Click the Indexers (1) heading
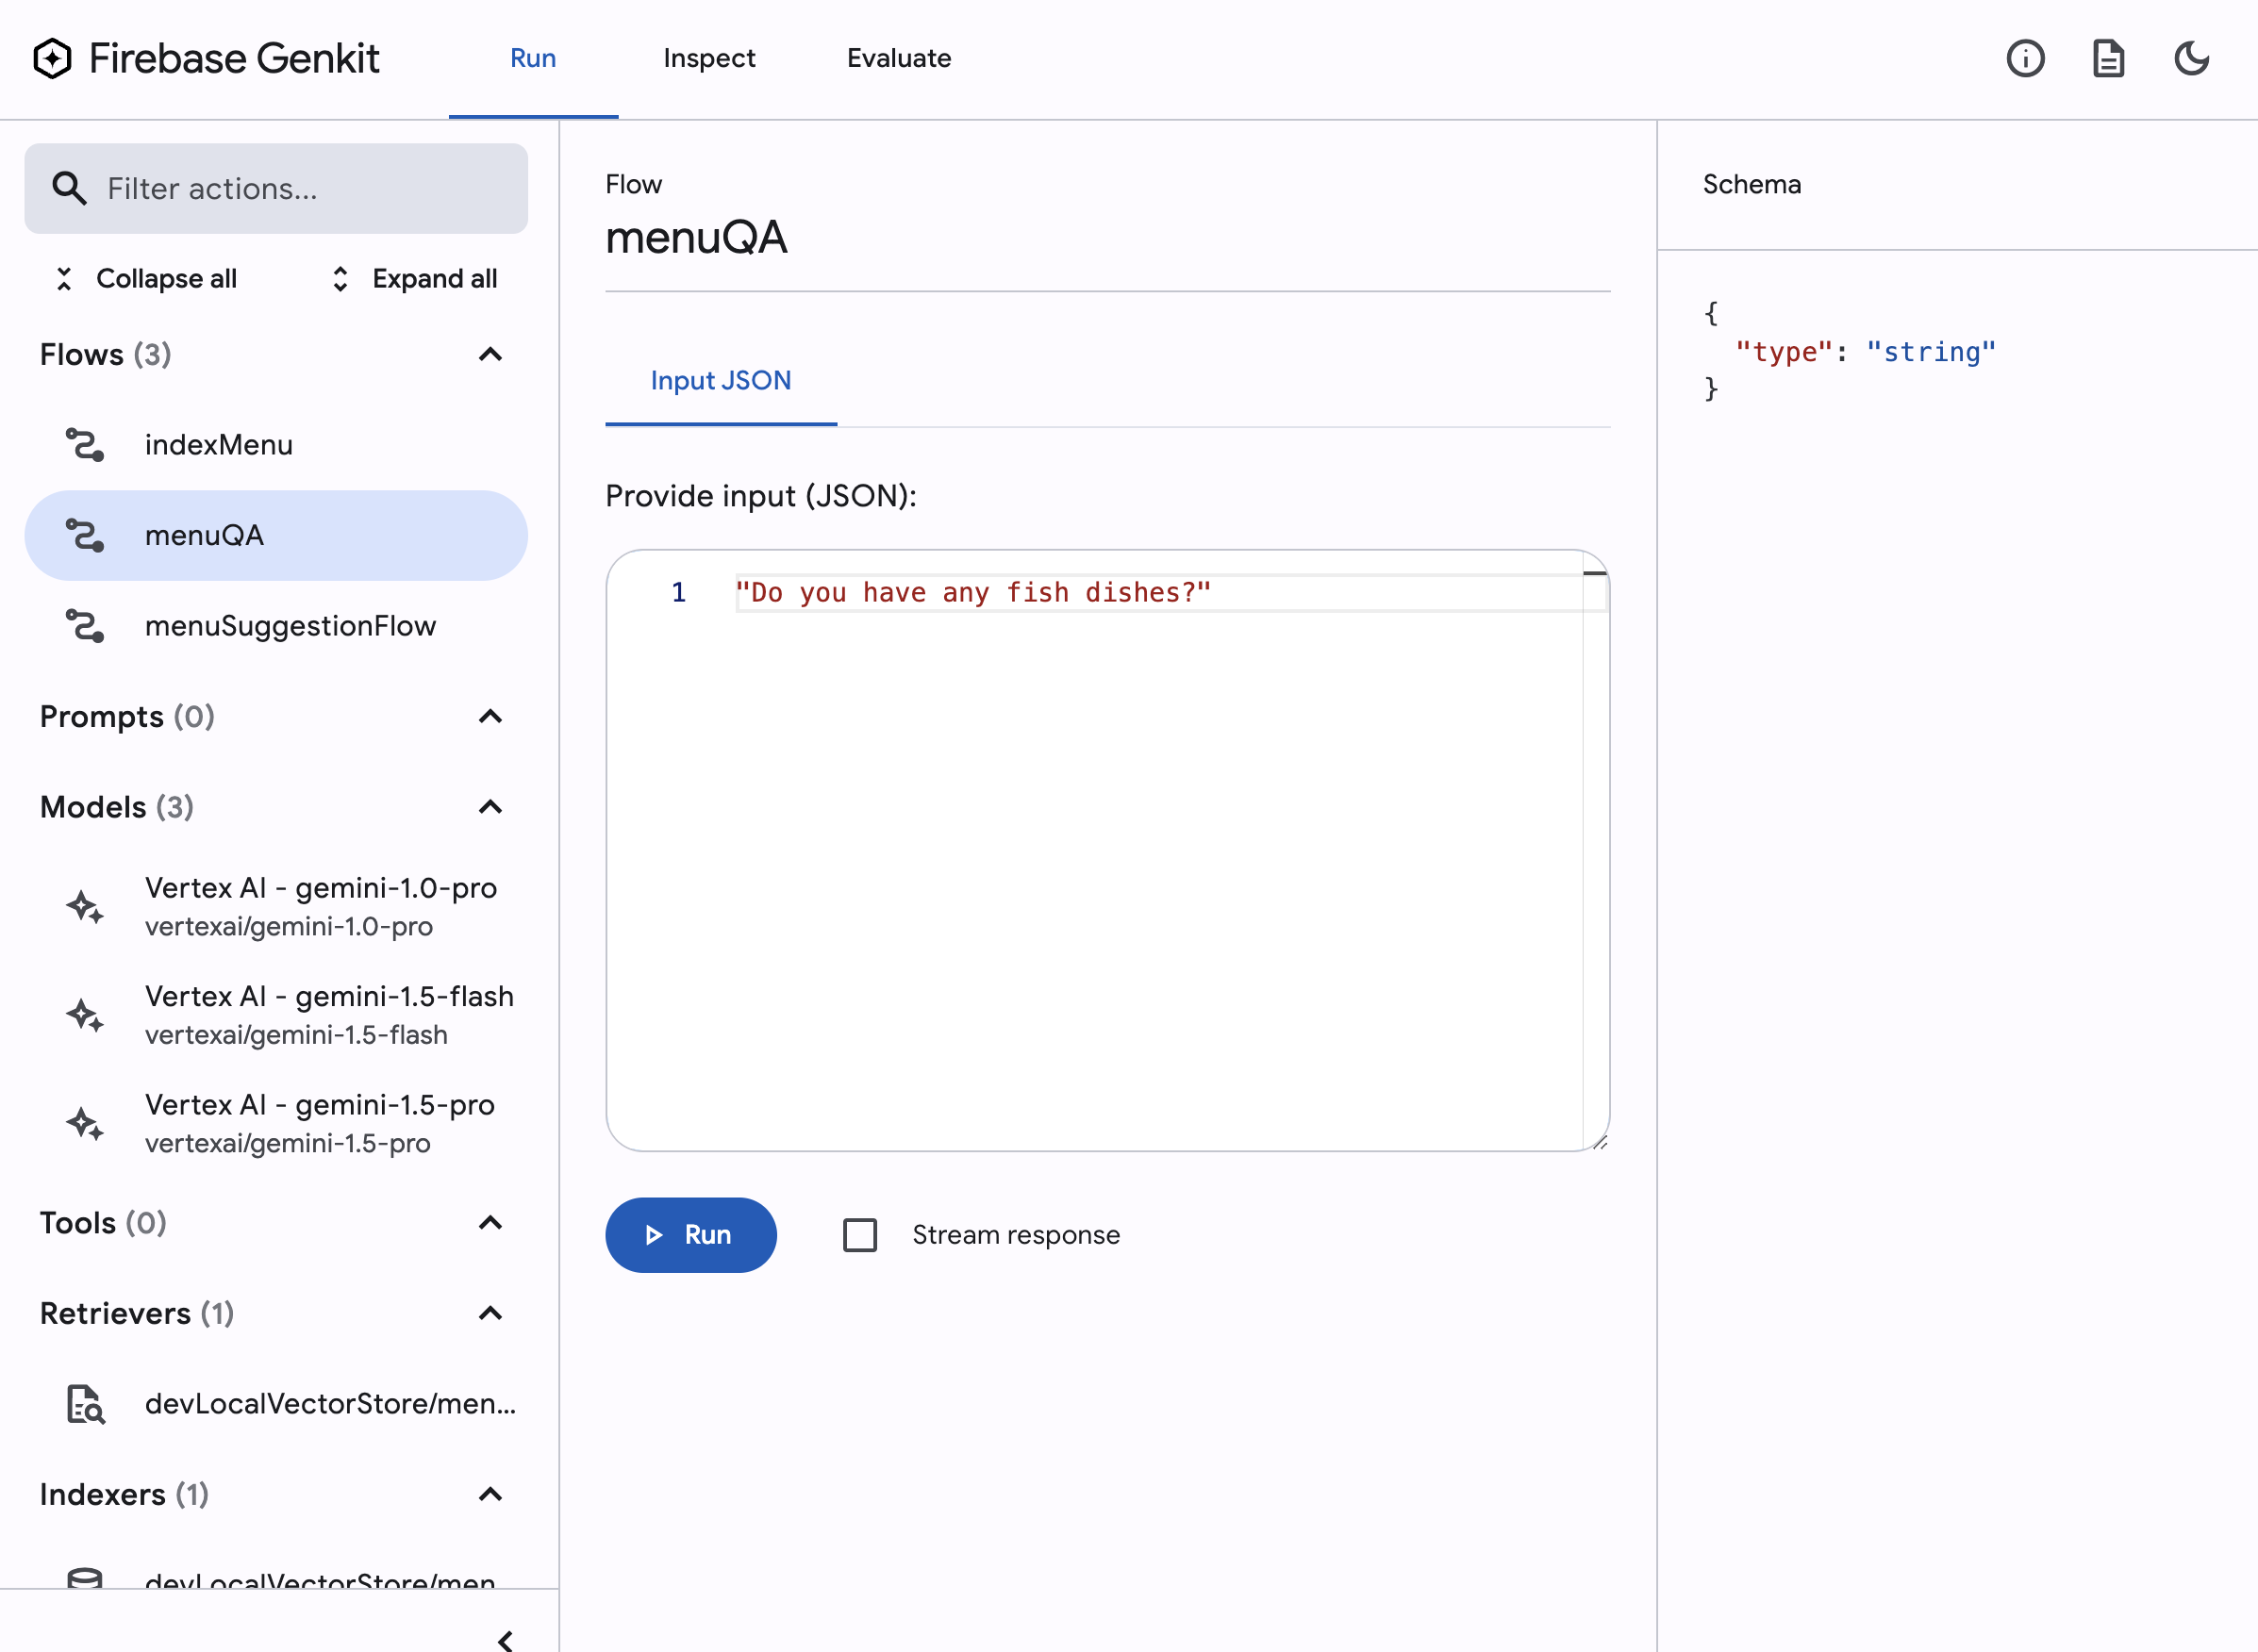This screenshot has width=2258, height=1652. [125, 1494]
